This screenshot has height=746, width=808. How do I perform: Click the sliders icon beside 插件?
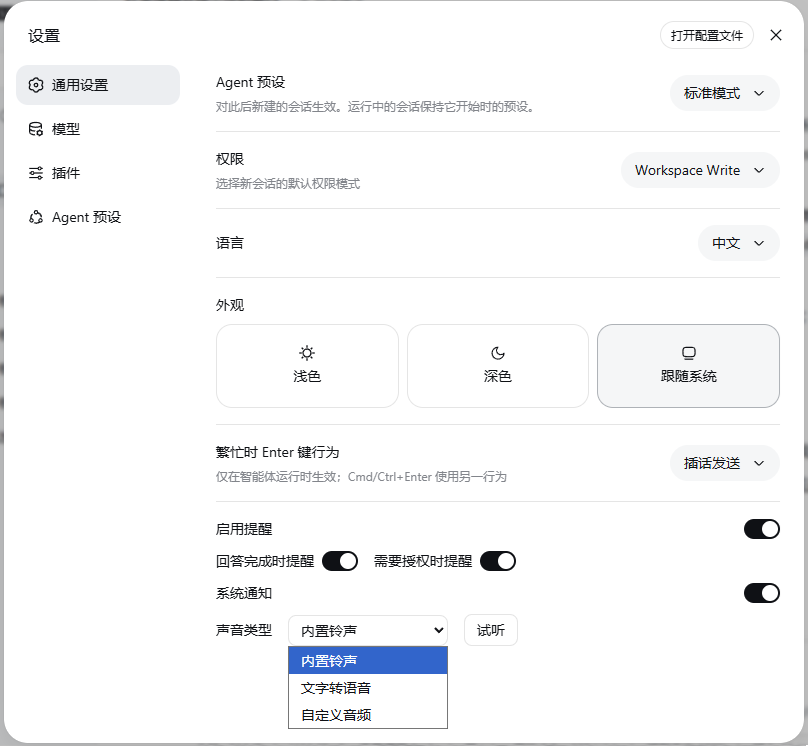click(36, 173)
